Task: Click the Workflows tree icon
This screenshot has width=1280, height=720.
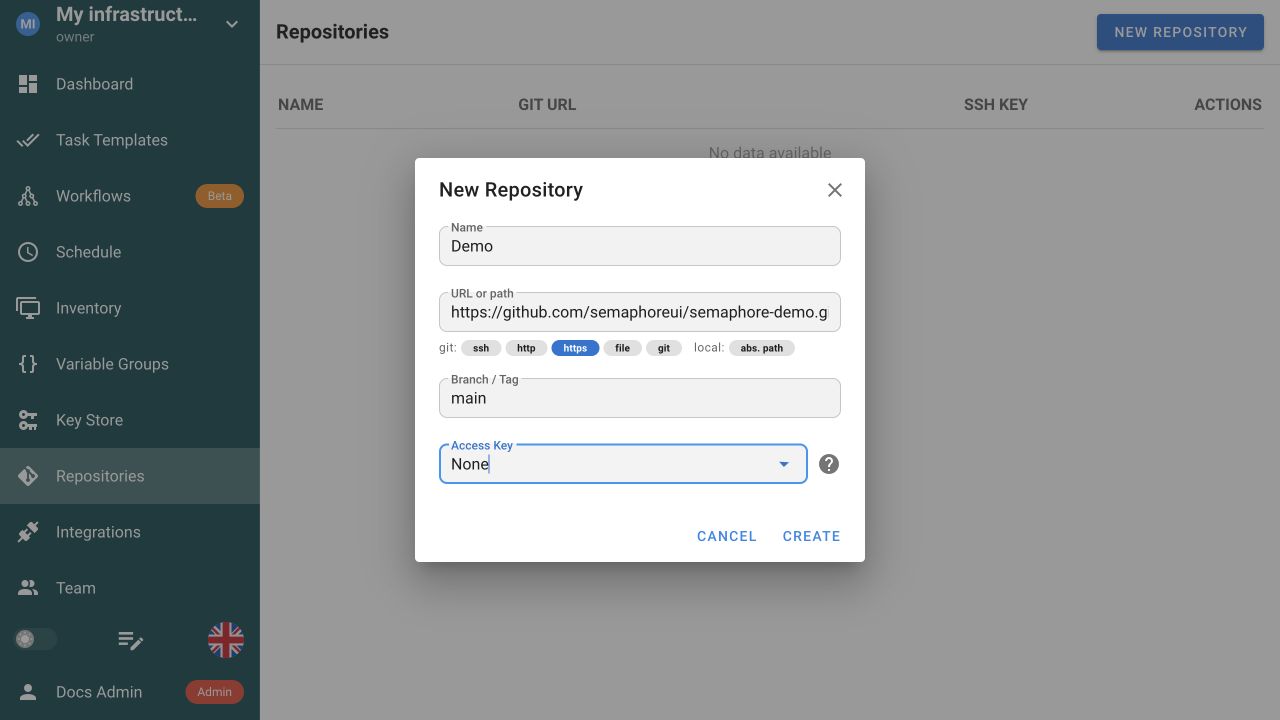Action: point(28,196)
